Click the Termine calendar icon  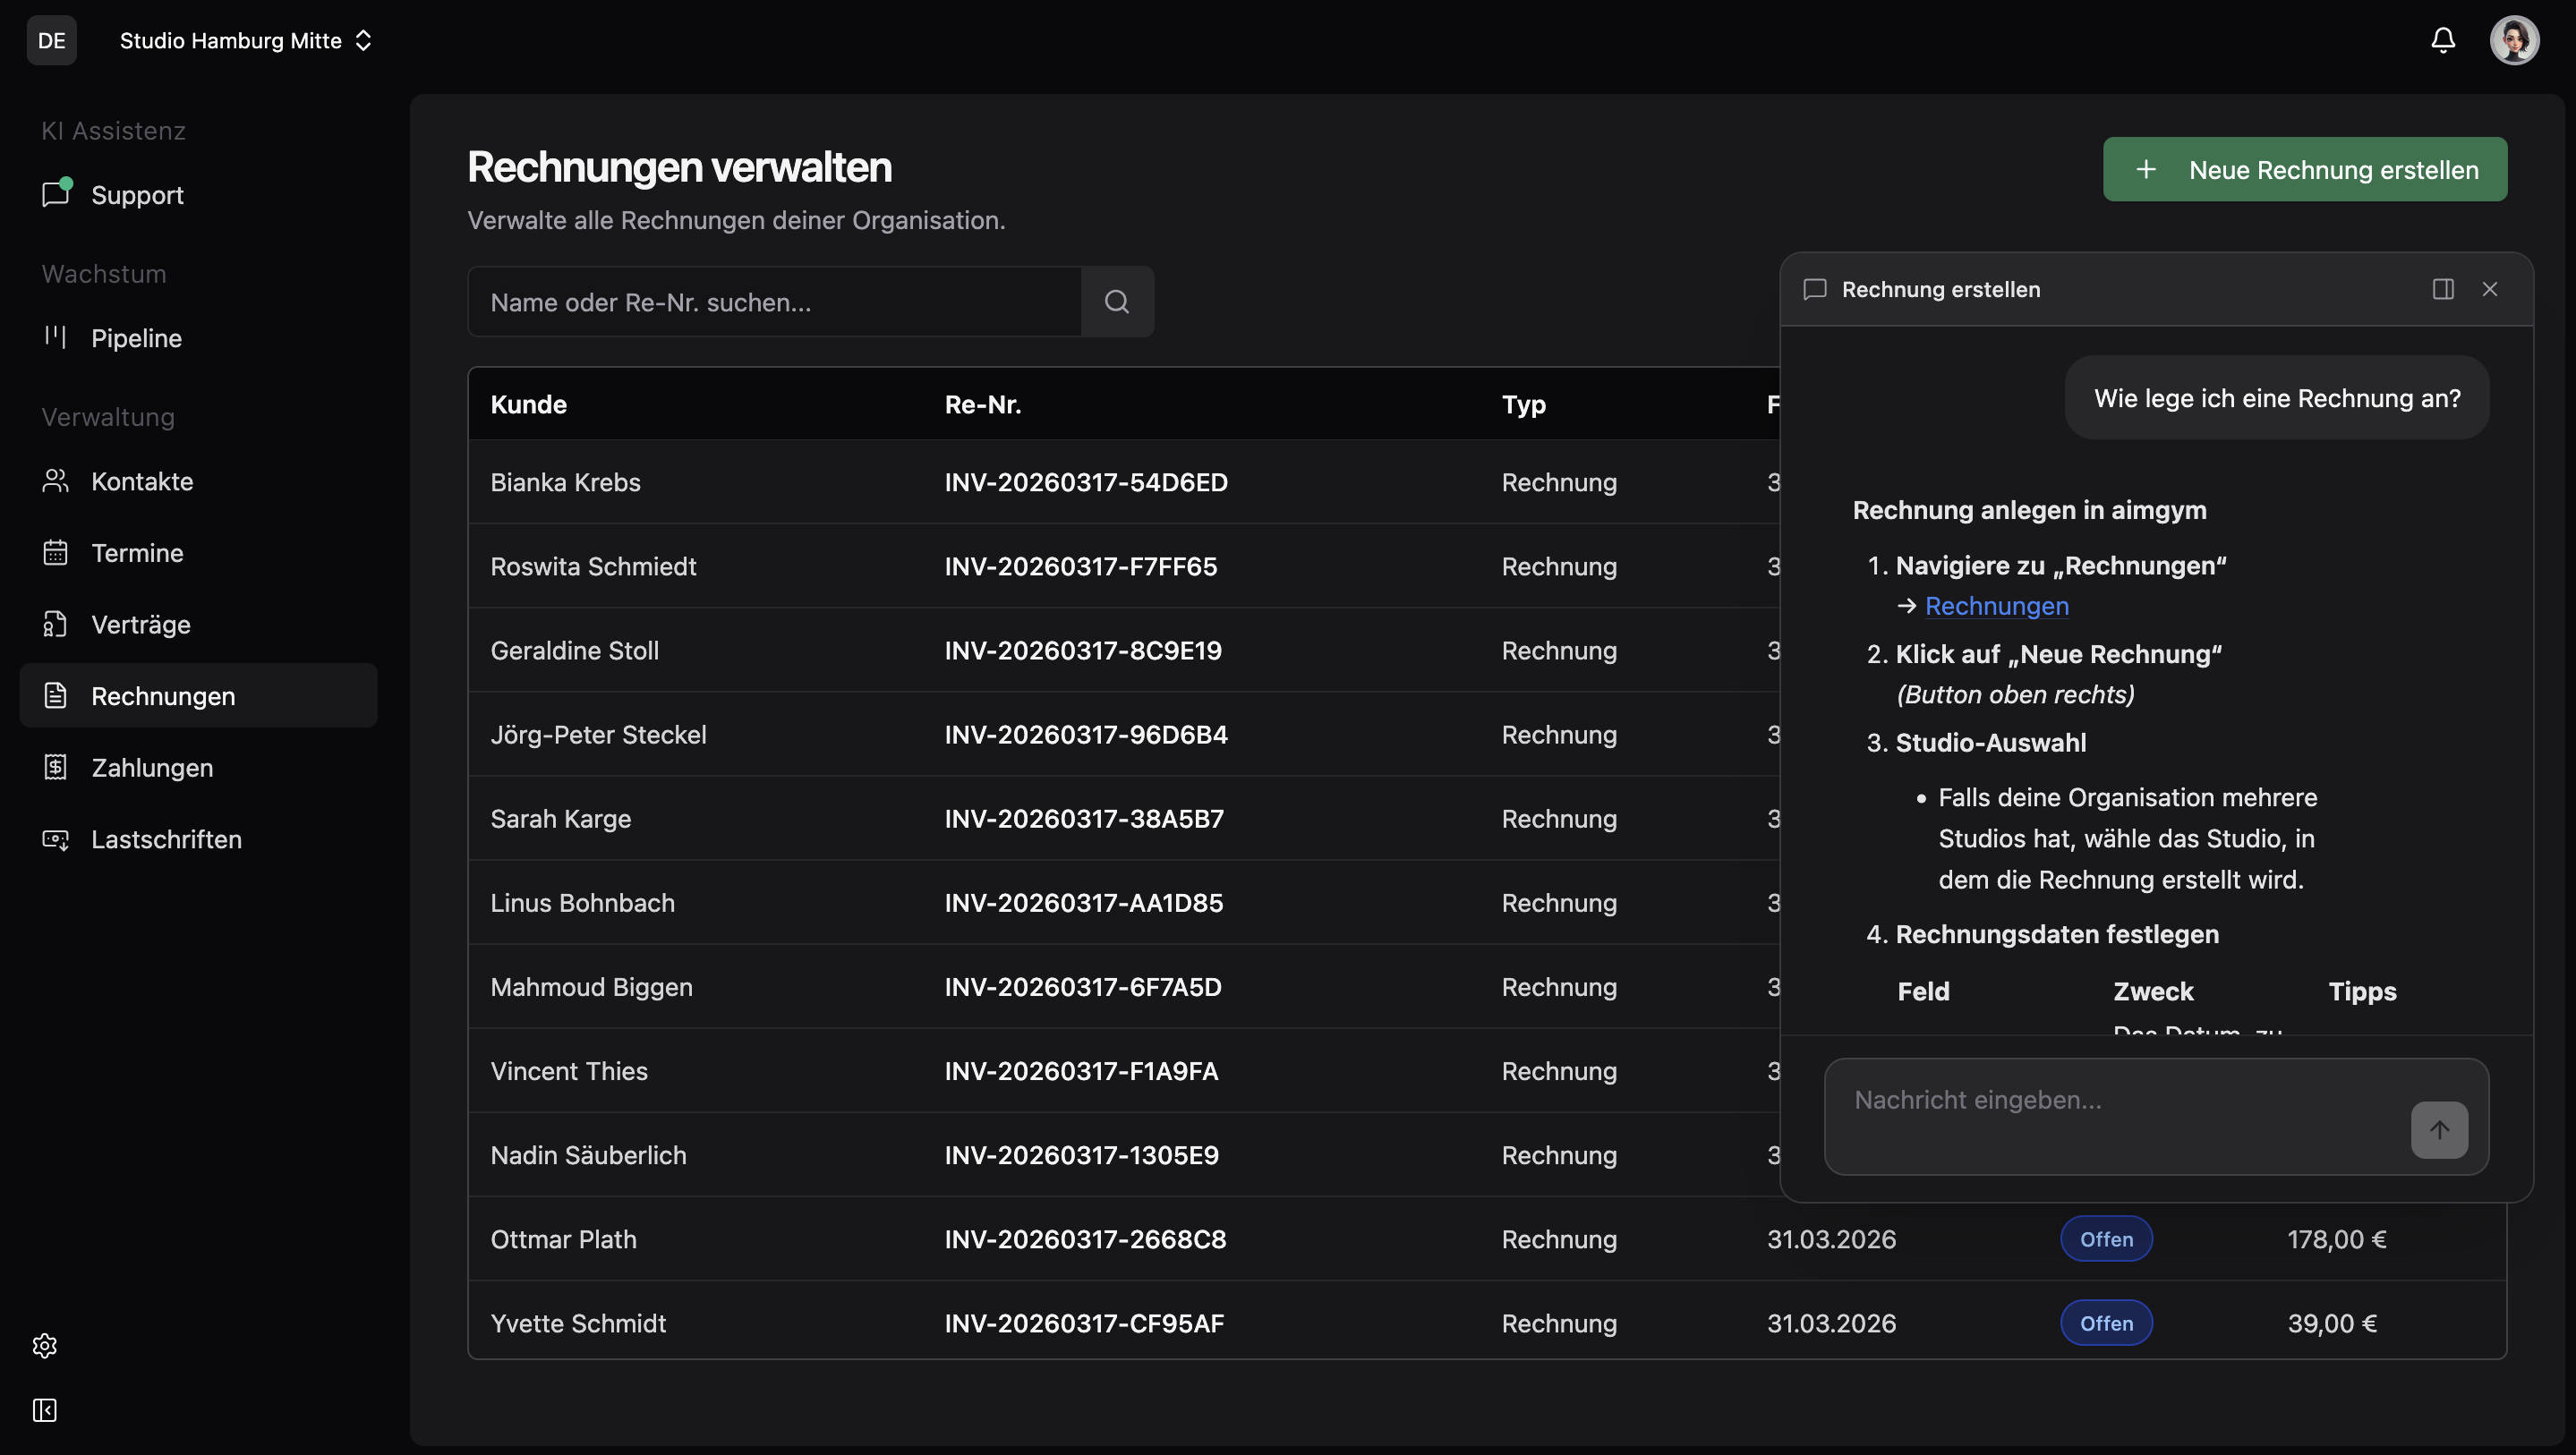tap(56, 553)
